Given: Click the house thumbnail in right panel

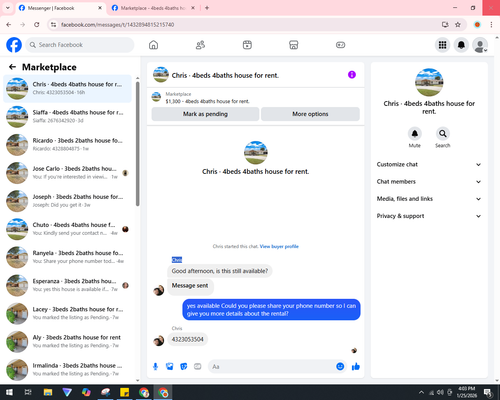Looking at the screenshot, I should pos(429,82).
